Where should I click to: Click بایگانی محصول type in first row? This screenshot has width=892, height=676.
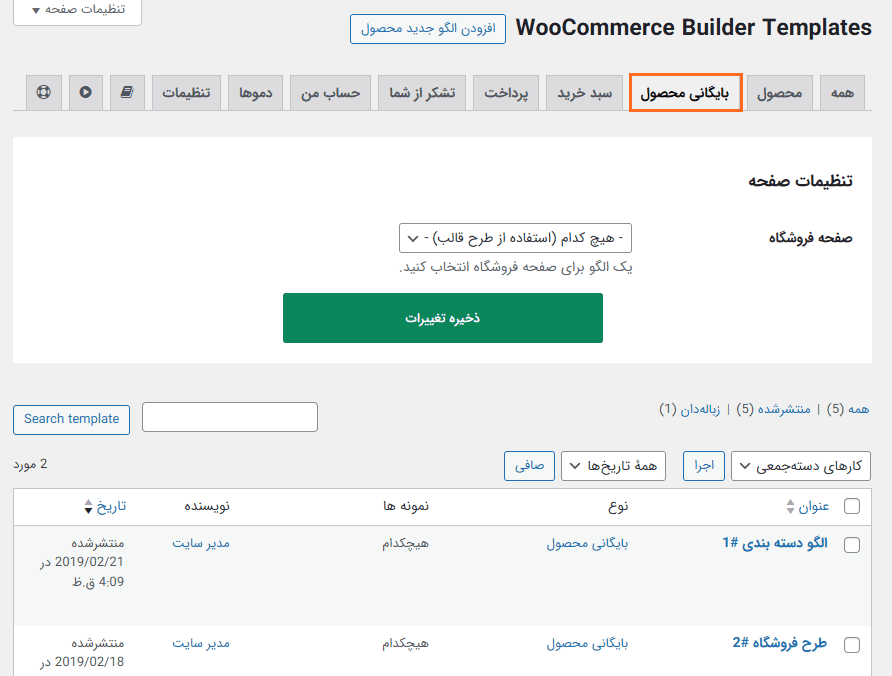pyautogui.click(x=587, y=544)
